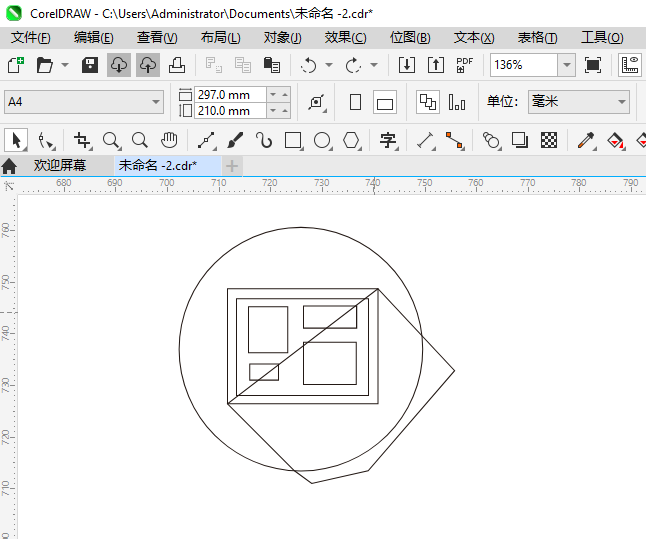Expand the Open file dropdown arrow
Screen dimensions: 646x539
[65, 65]
